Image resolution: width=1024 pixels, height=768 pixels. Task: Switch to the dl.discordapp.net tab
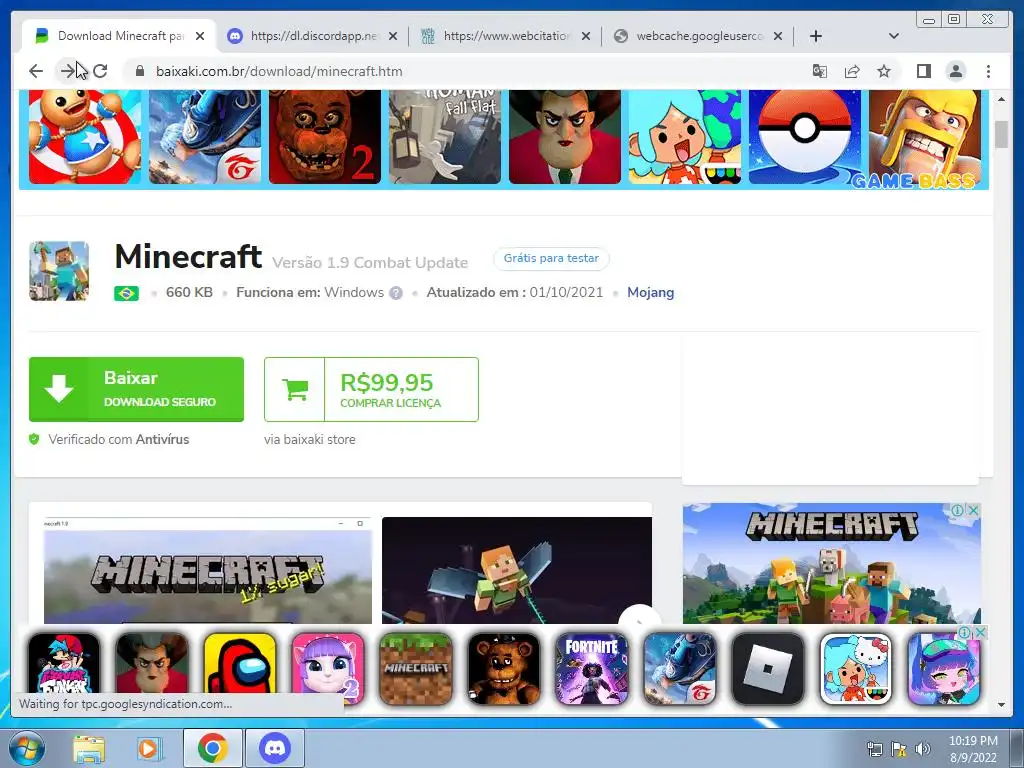pyautogui.click(x=313, y=36)
